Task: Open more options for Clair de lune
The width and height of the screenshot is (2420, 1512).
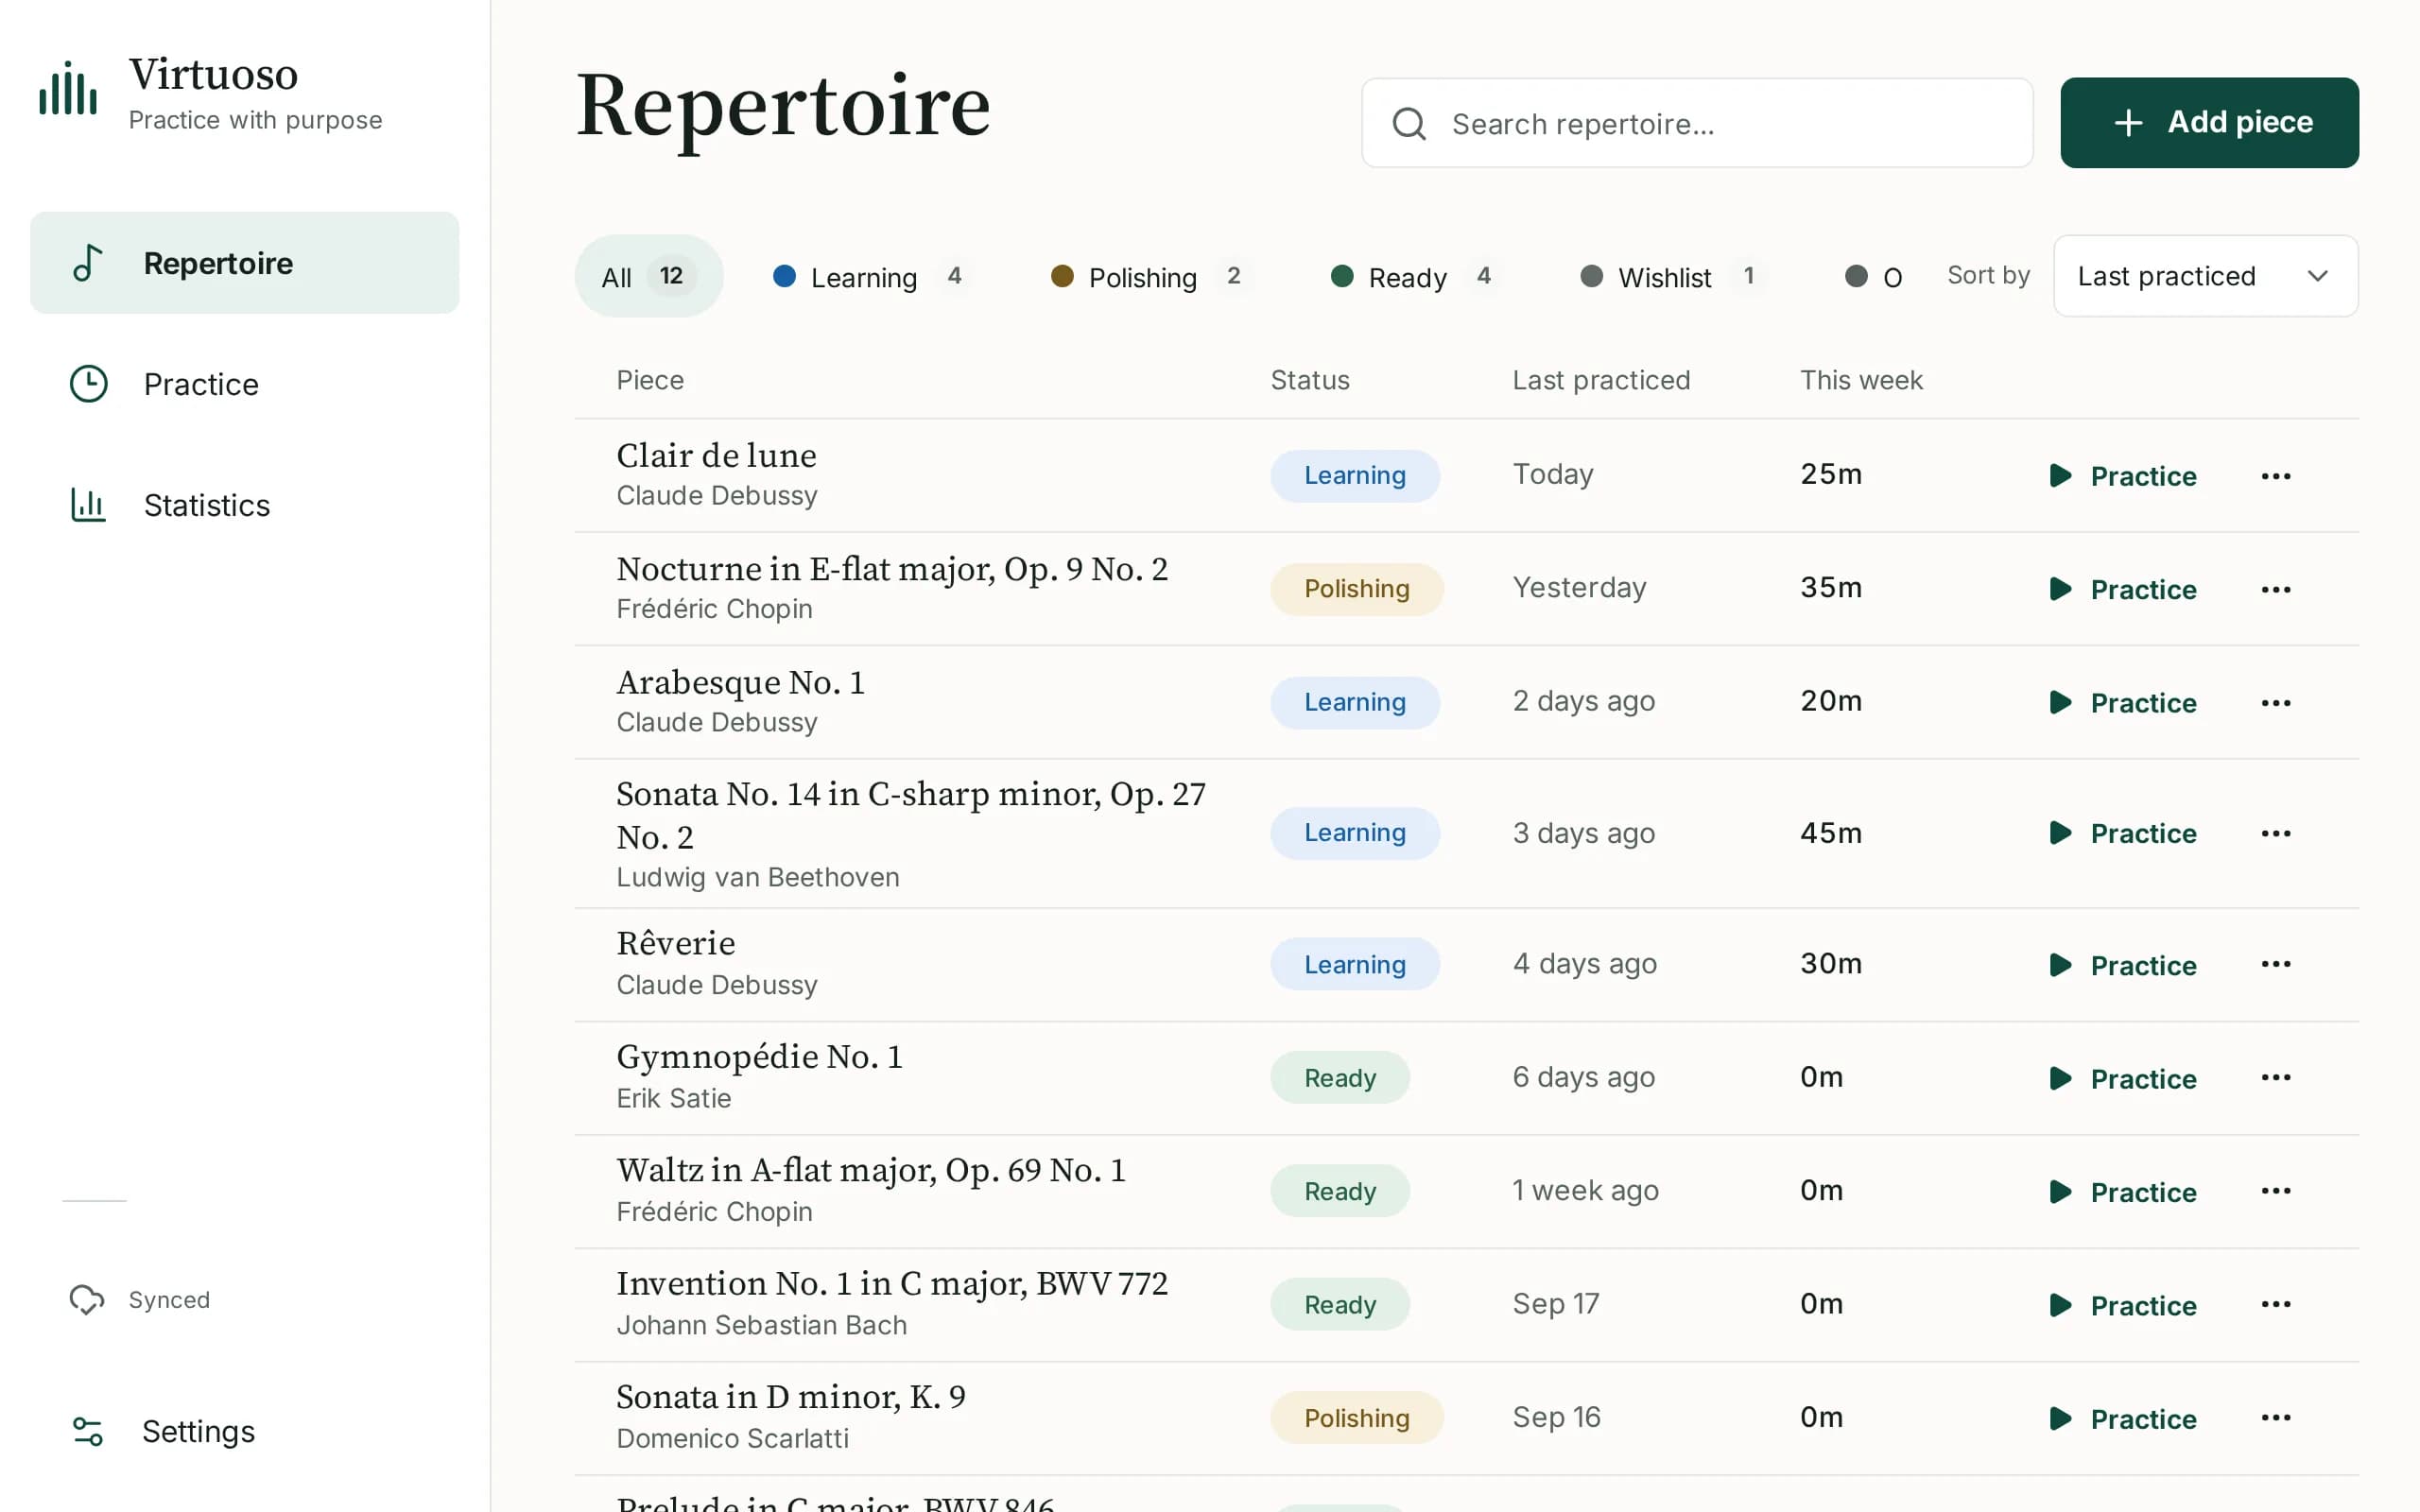Action: [2276, 476]
